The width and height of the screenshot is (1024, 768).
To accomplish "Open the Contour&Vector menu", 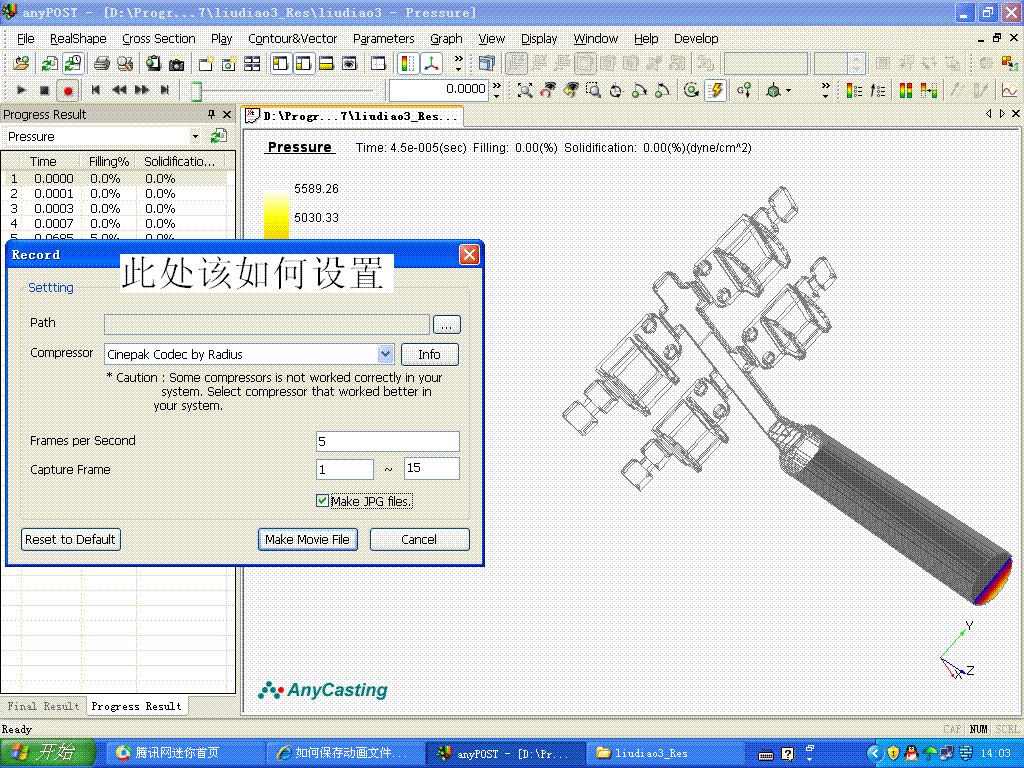I will (292, 39).
